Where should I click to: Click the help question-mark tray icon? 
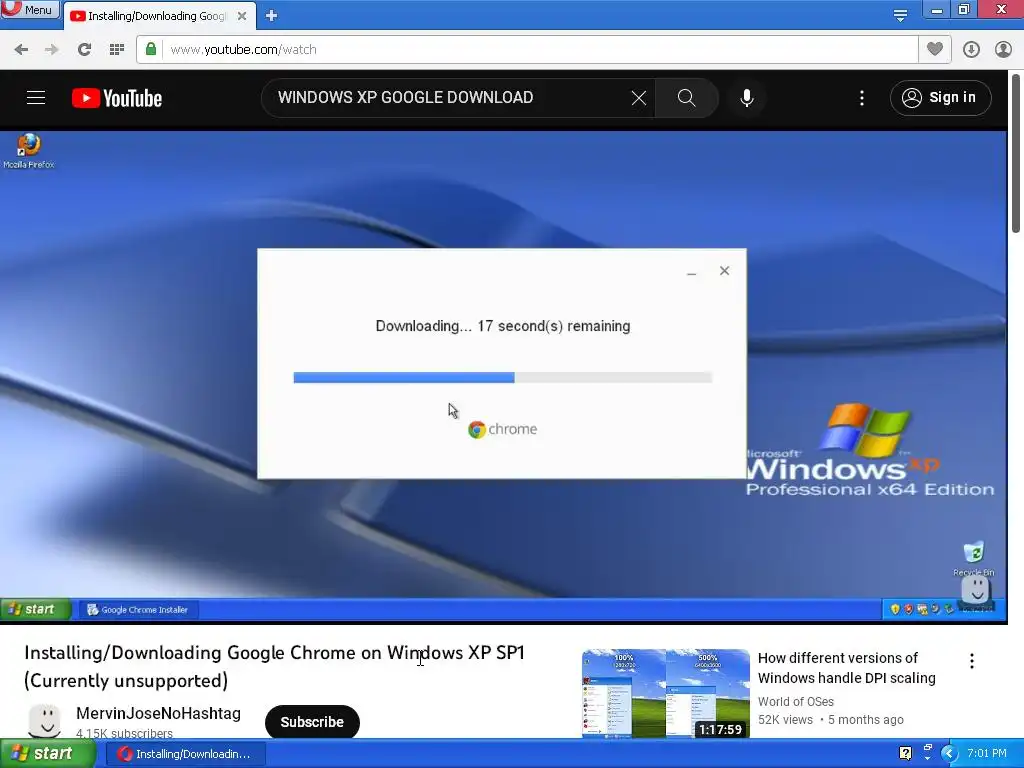tap(905, 753)
